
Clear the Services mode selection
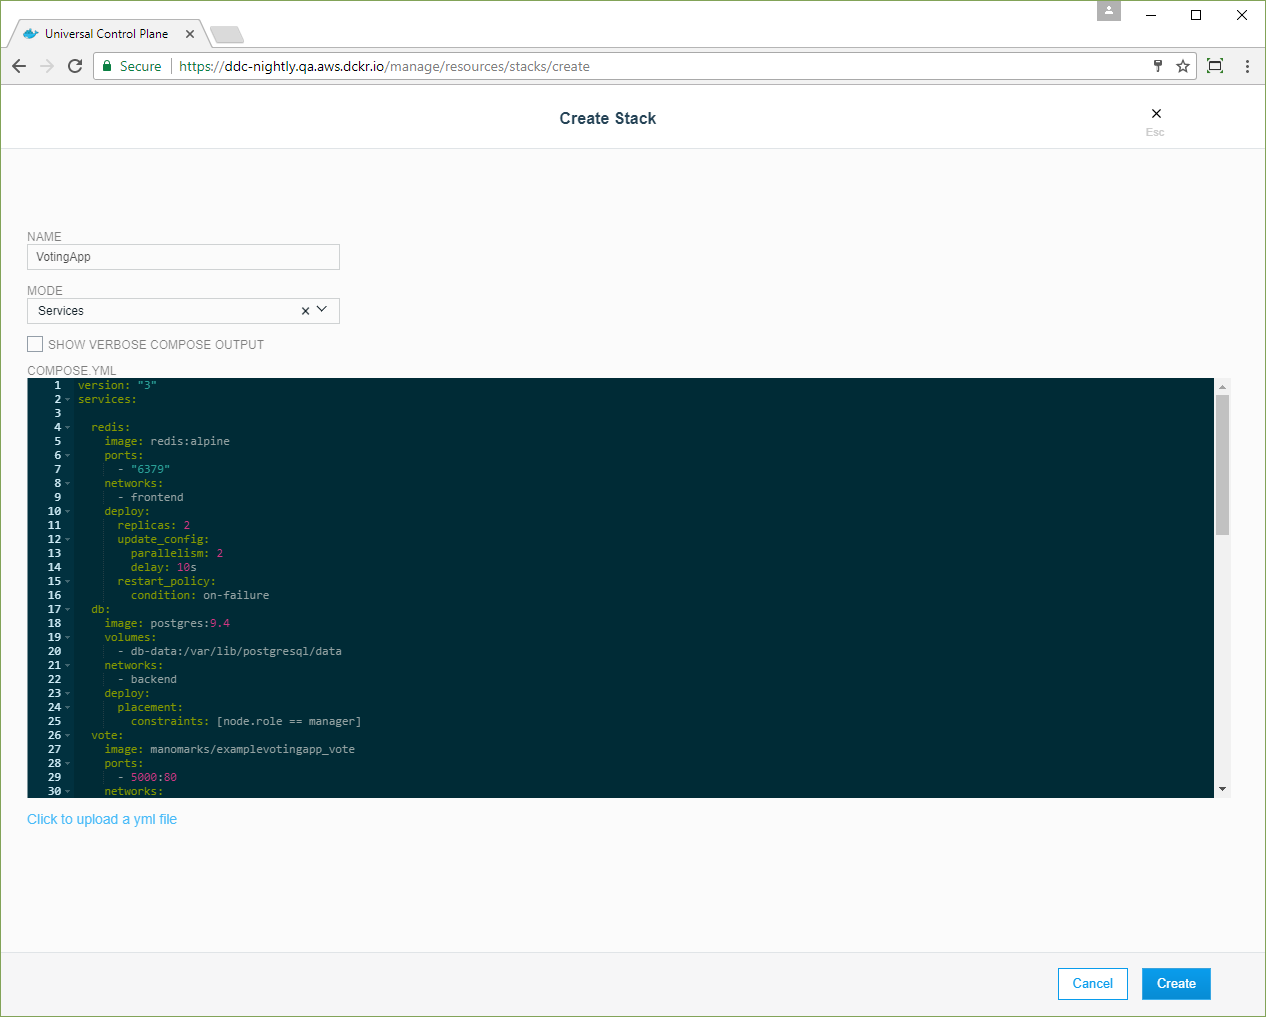coord(305,311)
